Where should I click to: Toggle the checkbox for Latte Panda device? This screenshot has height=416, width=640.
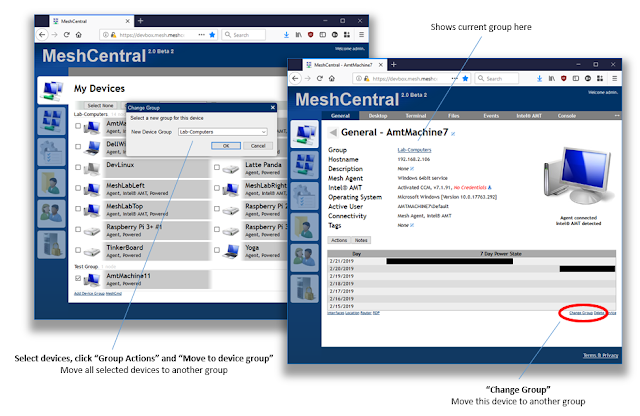217,167
